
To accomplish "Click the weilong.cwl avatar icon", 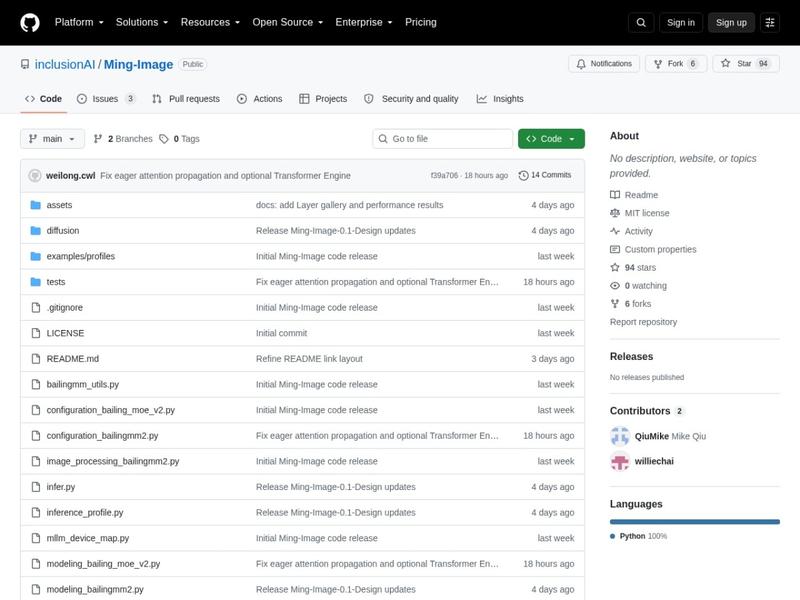I will [35, 176].
